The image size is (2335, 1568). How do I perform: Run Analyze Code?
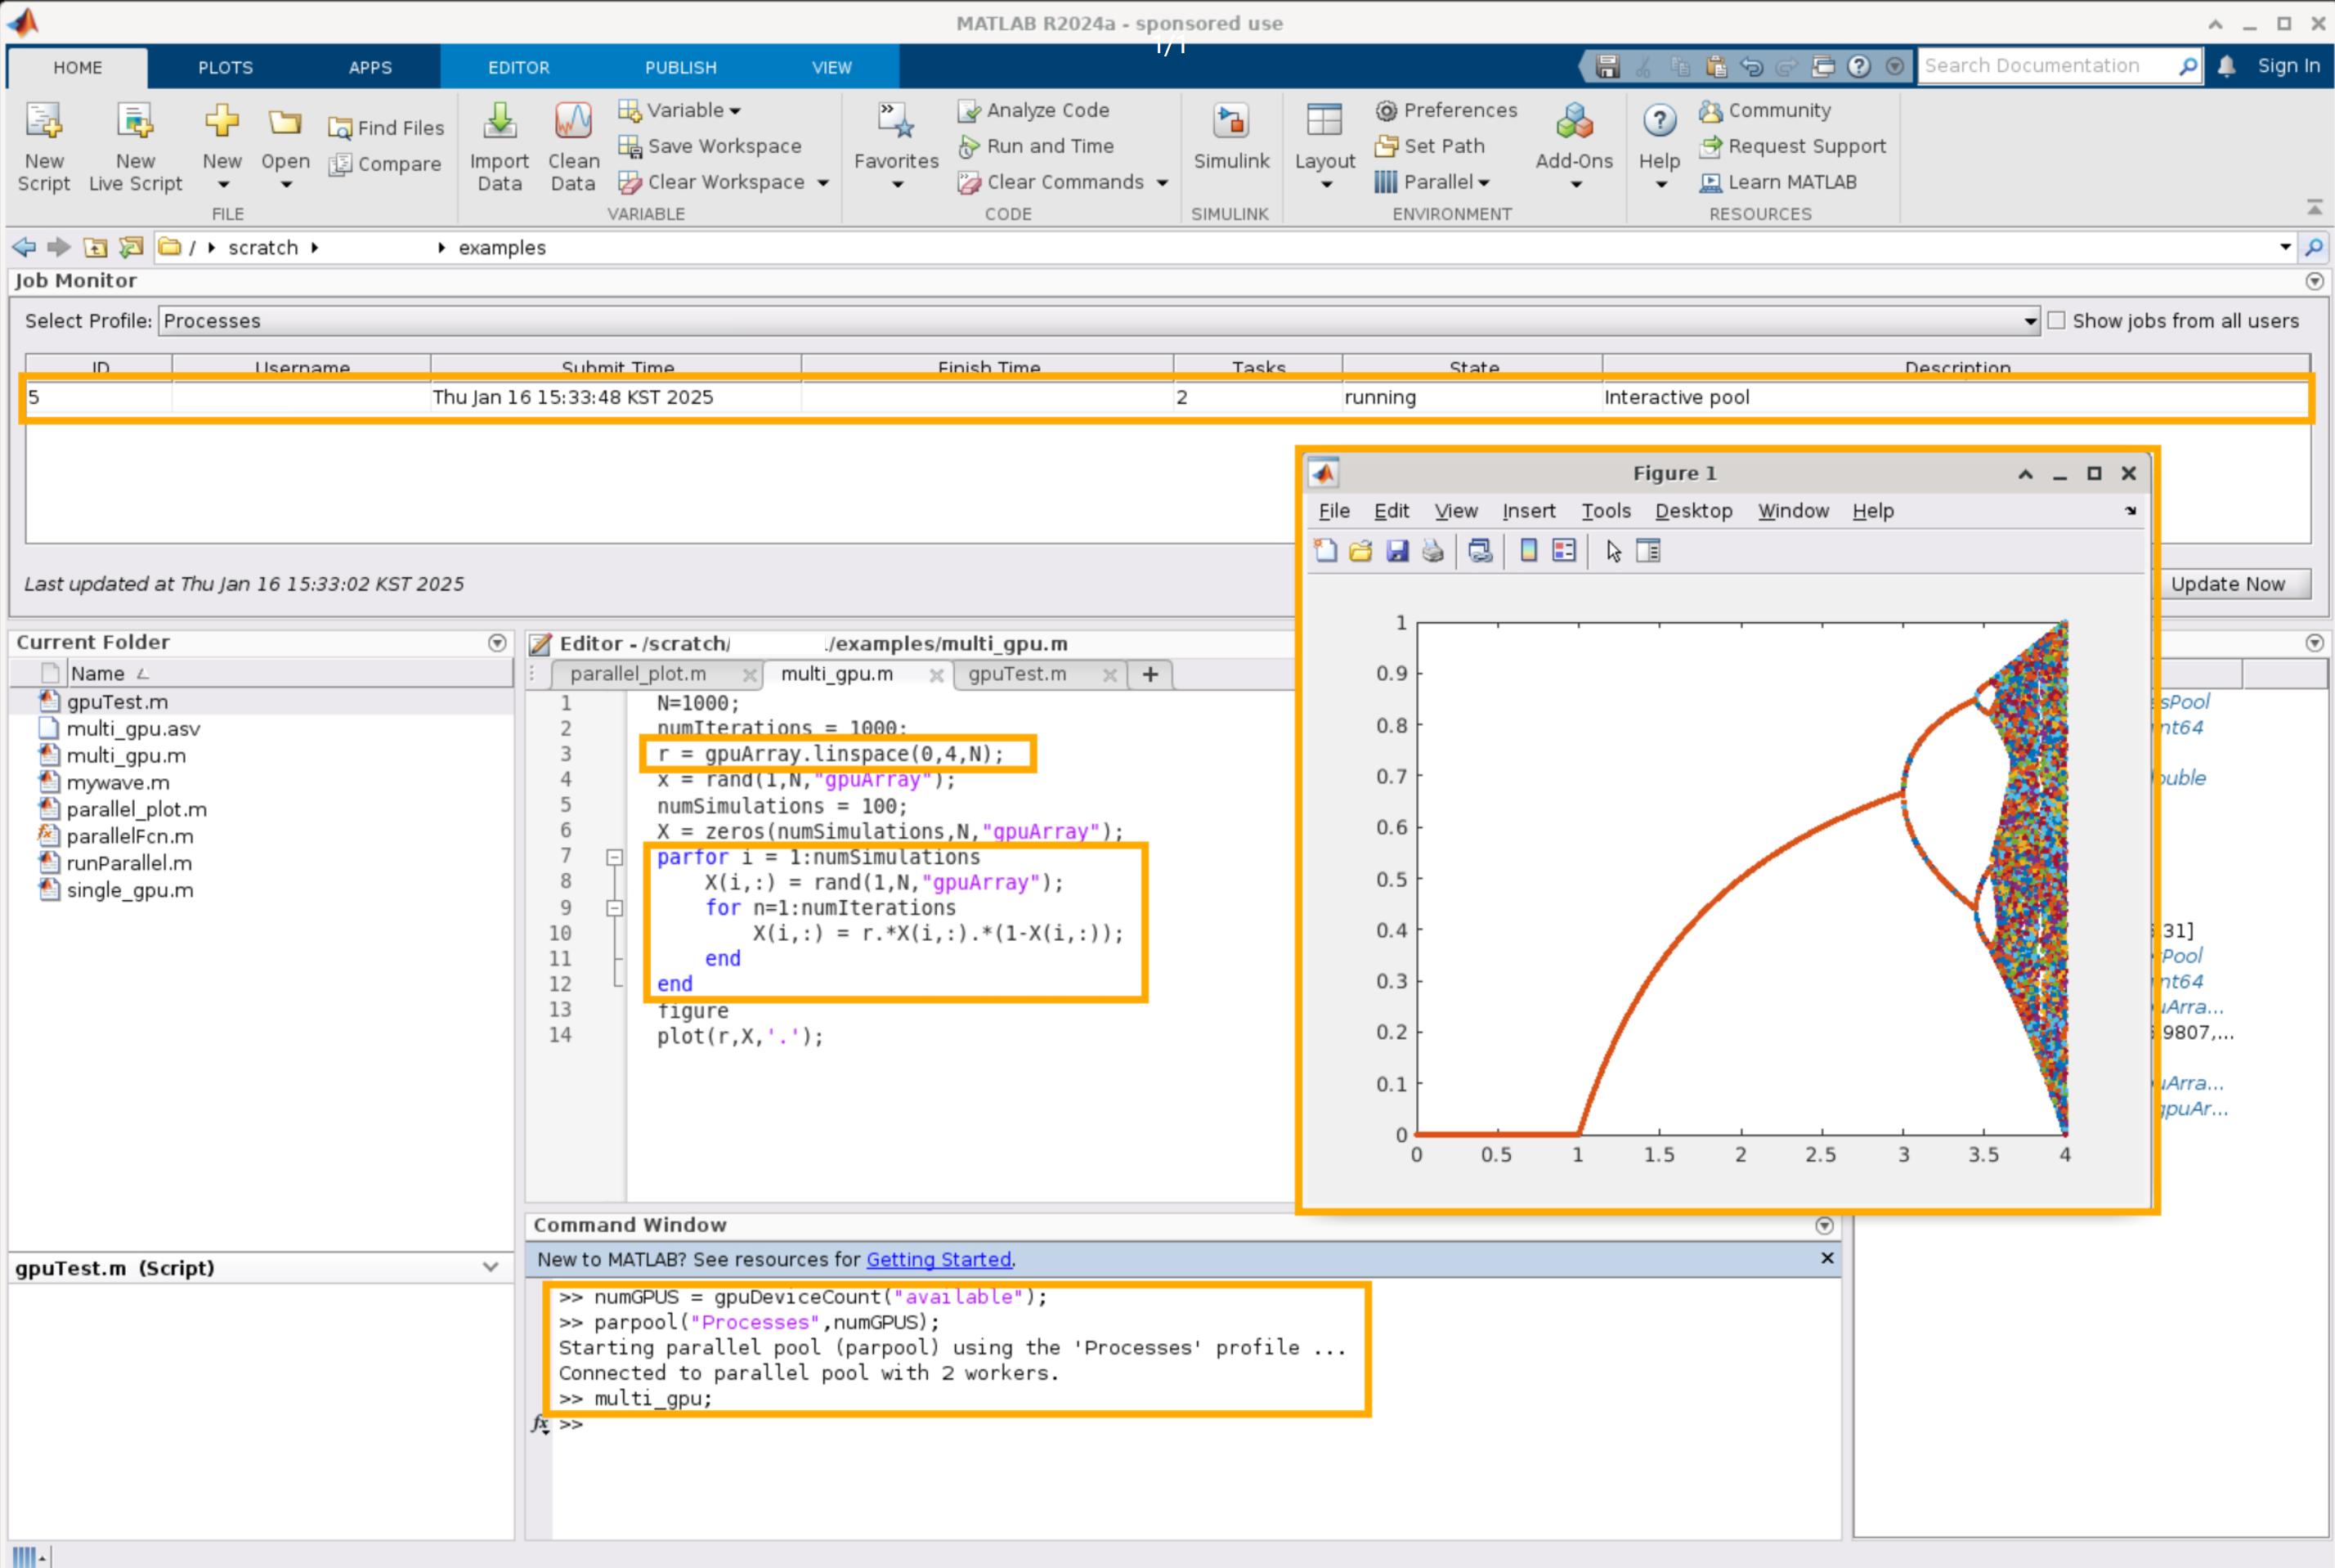pos(1033,110)
